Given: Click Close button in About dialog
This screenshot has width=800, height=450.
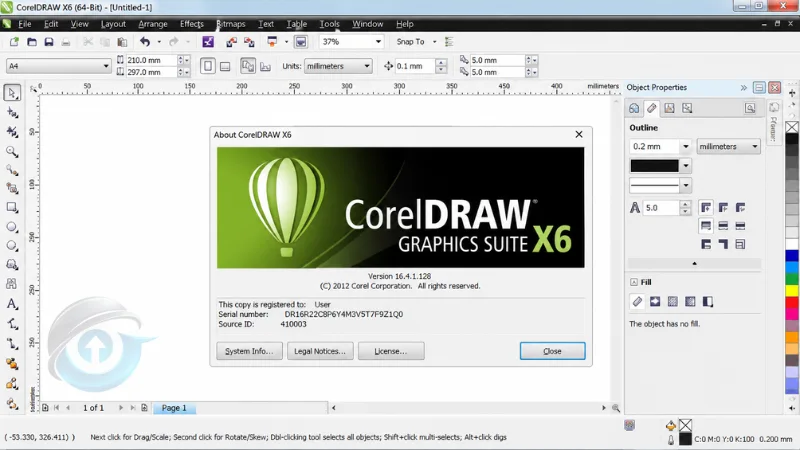Looking at the screenshot, I should coord(553,351).
